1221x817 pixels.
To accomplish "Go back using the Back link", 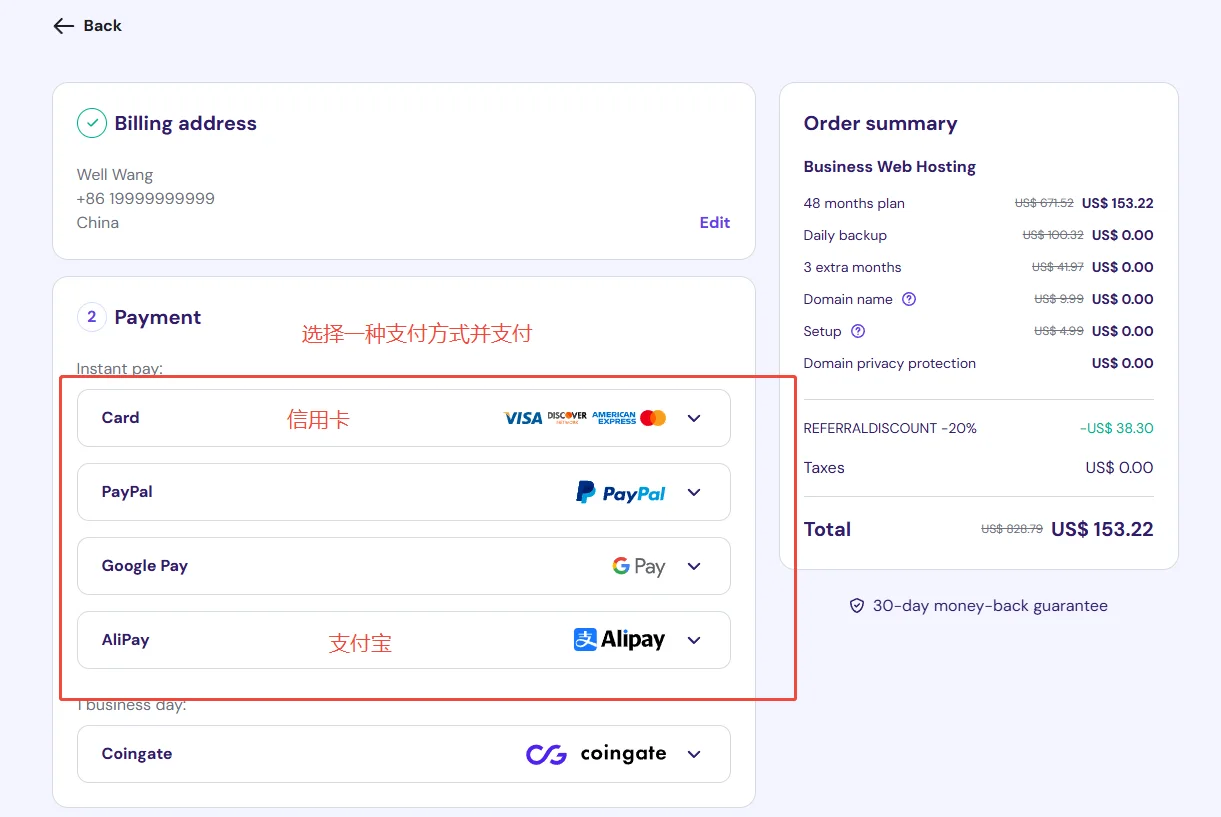I will [88, 26].
